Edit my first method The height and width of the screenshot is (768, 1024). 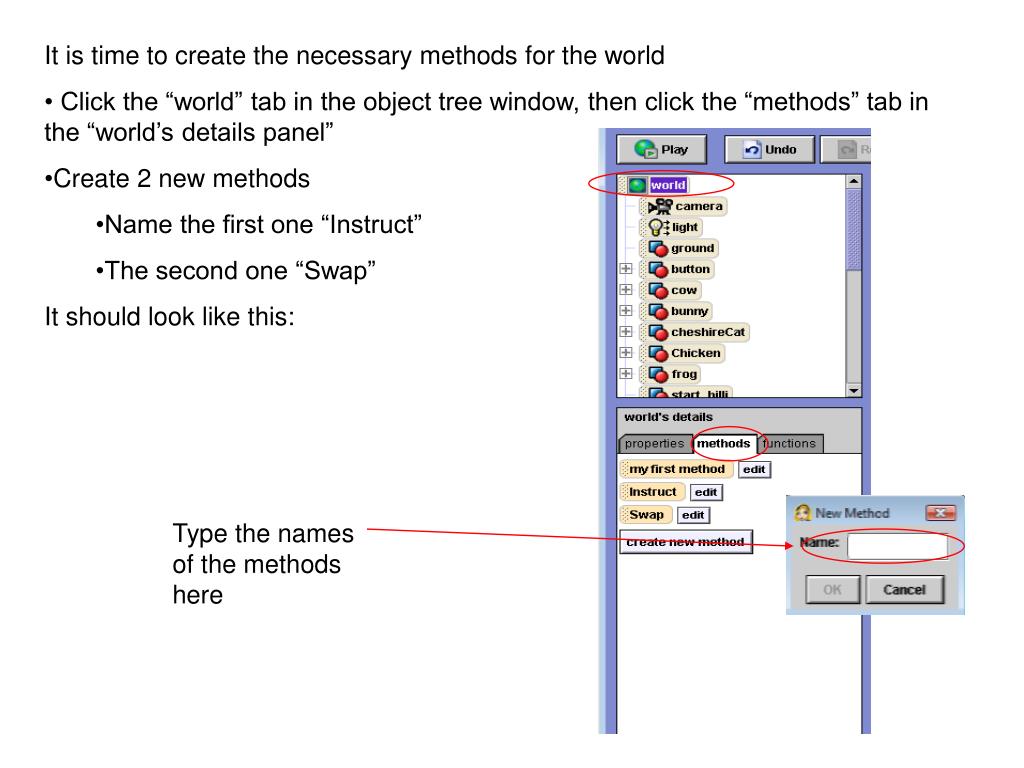point(754,470)
